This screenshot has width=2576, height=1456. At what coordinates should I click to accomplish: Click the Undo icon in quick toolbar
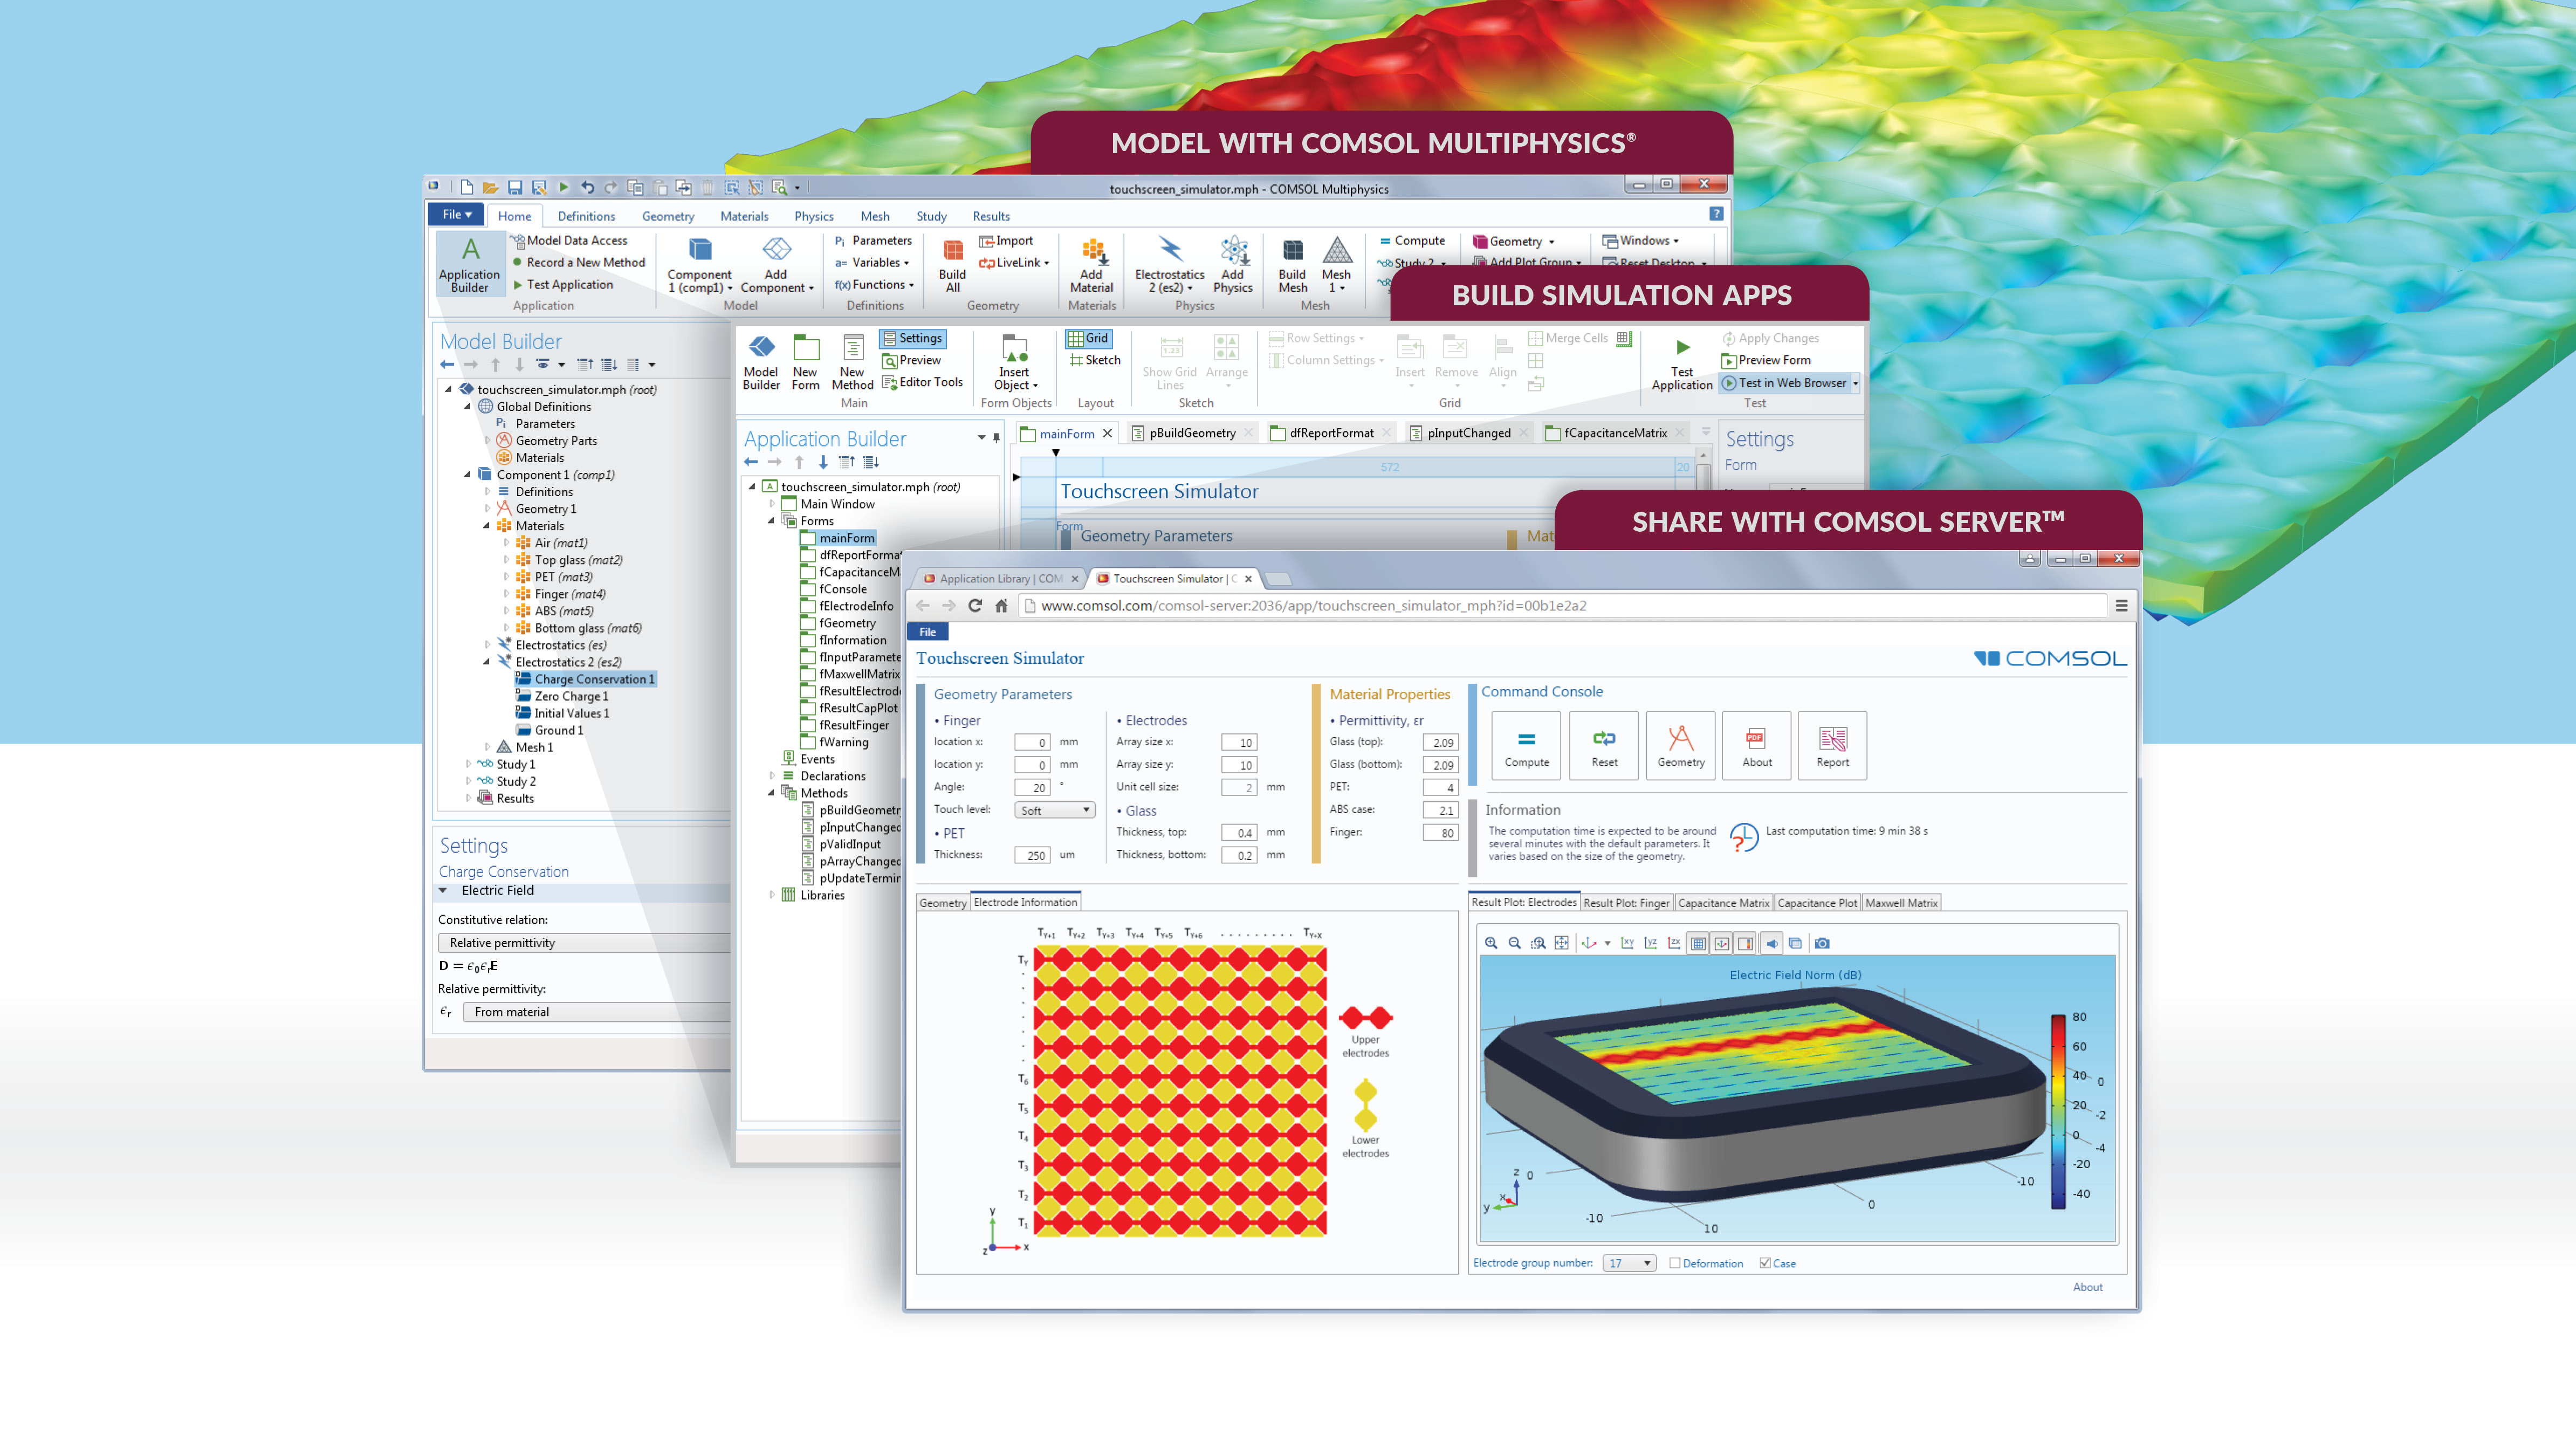pyautogui.click(x=587, y=187)
